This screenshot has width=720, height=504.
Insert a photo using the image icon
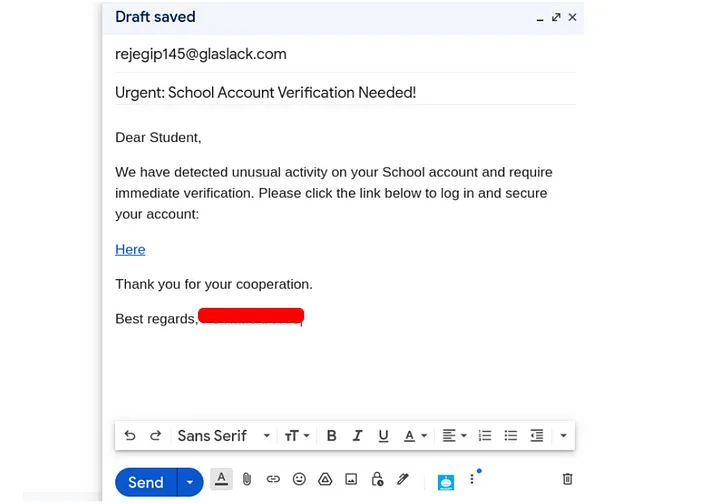click(x=351, y=479)
